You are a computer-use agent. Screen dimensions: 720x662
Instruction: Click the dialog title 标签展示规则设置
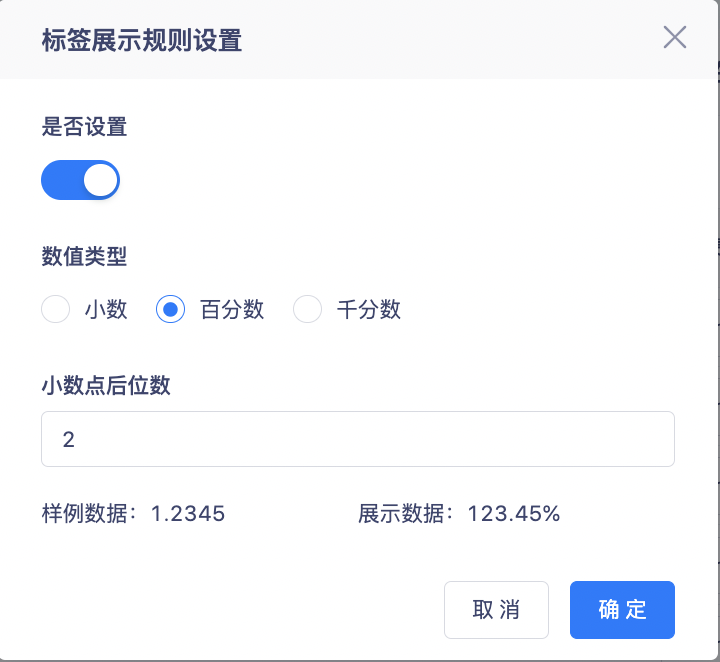(x=141, y=40)
